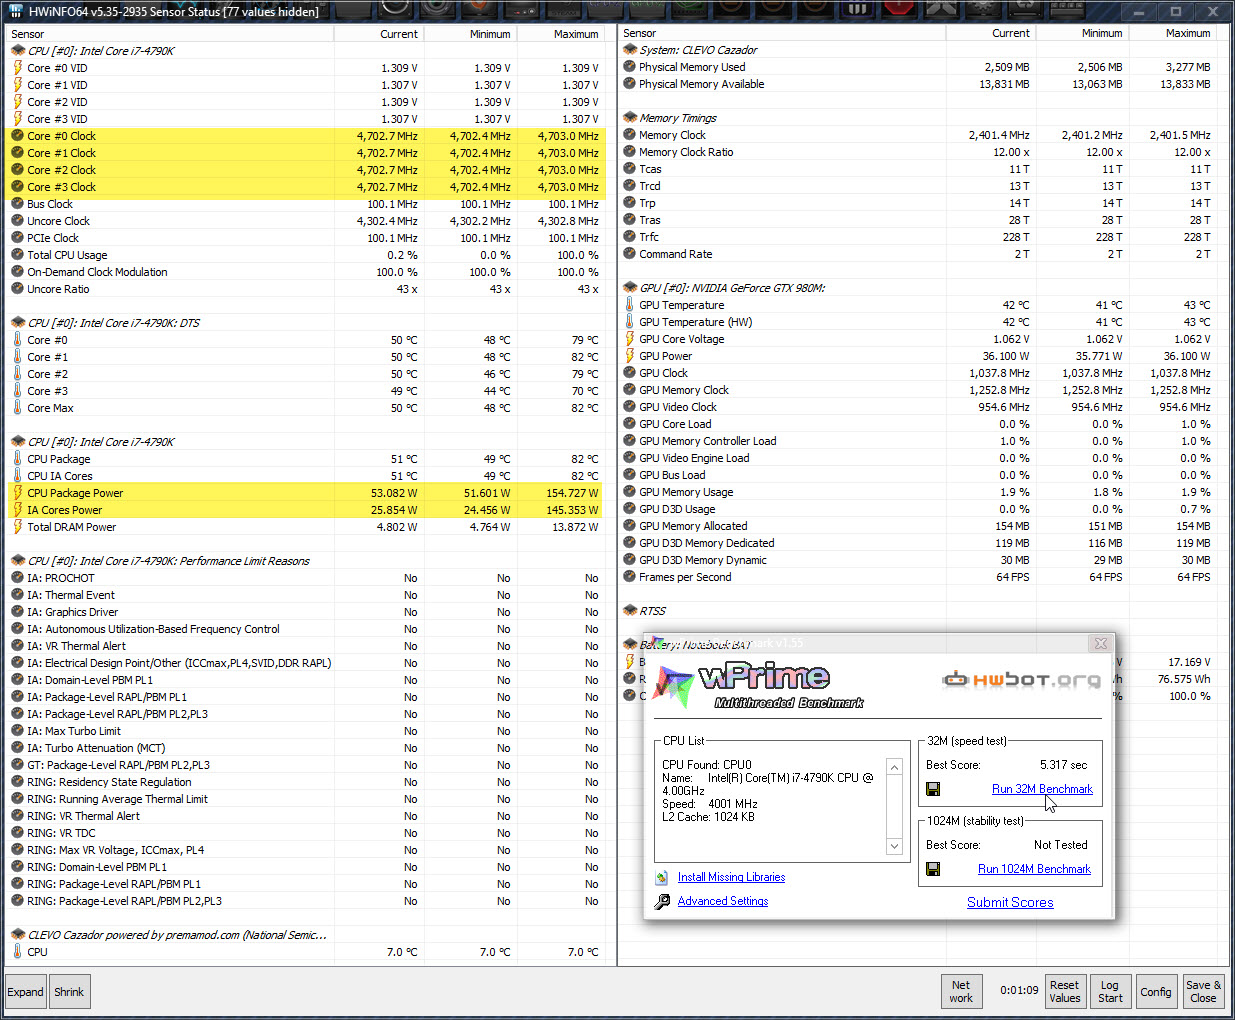Select the IA: Thermal Event row
The width and height of the screenshot is (1235, 1020).
point(306,595)
